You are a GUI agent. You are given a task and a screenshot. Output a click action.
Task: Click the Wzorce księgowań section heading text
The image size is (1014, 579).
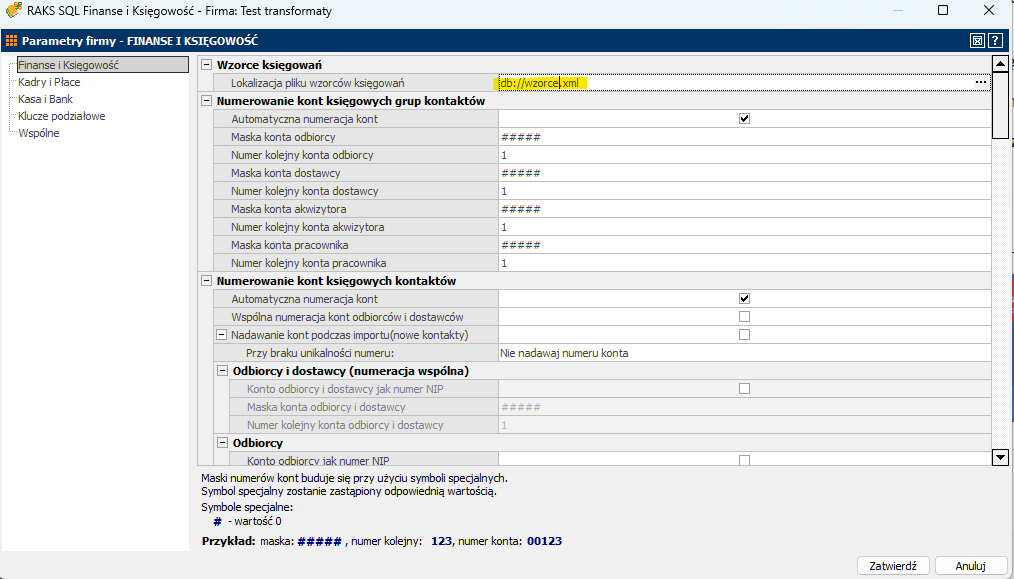[x=269, y=65]
